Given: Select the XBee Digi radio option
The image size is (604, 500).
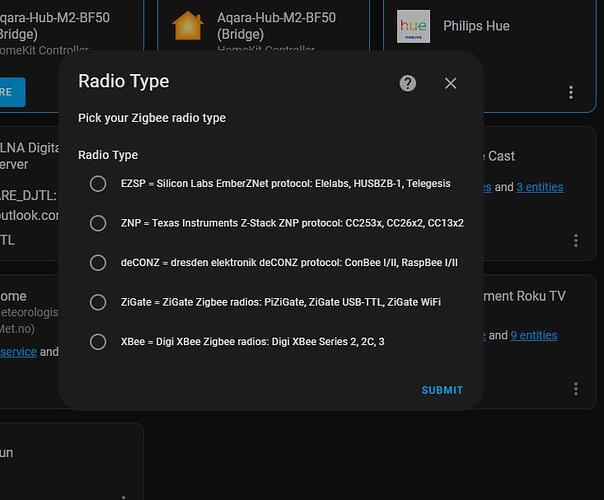Looking at the screenshot, I should [x=98, y=342].
